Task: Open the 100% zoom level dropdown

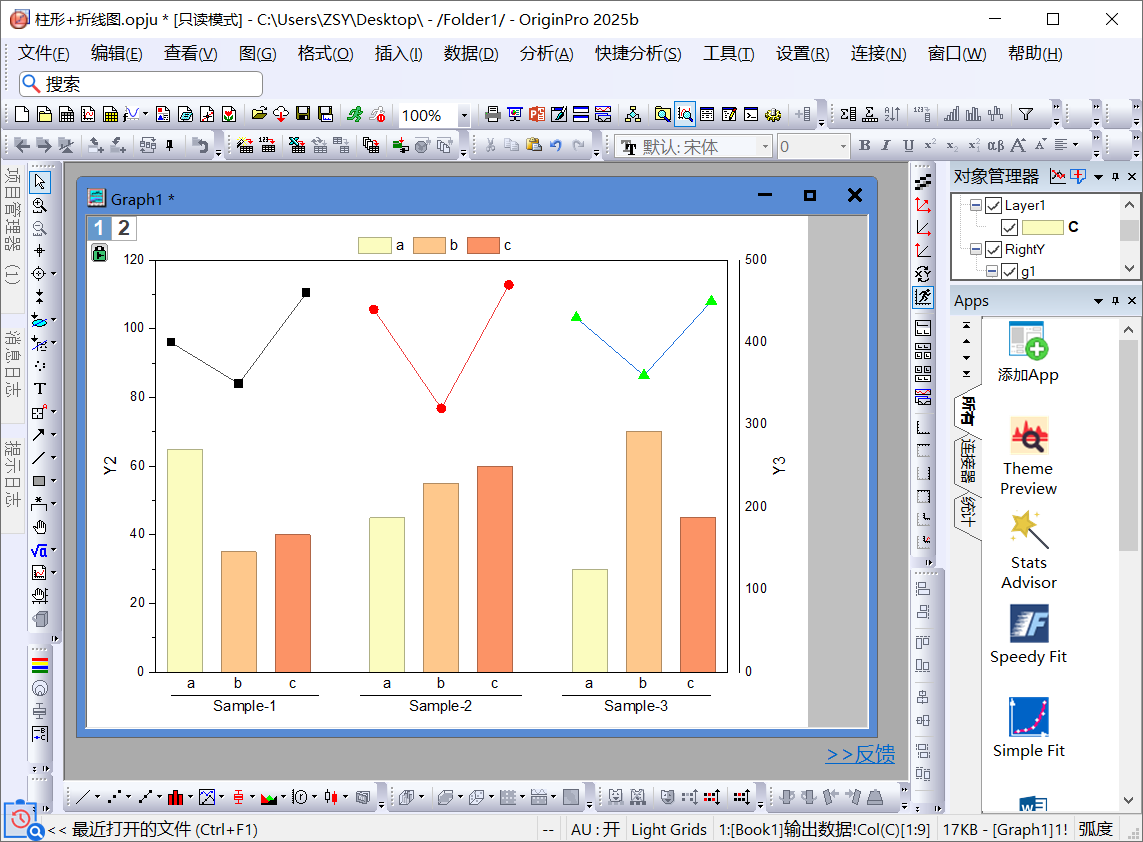Action: pyautogui.click(x=464, y=116)
